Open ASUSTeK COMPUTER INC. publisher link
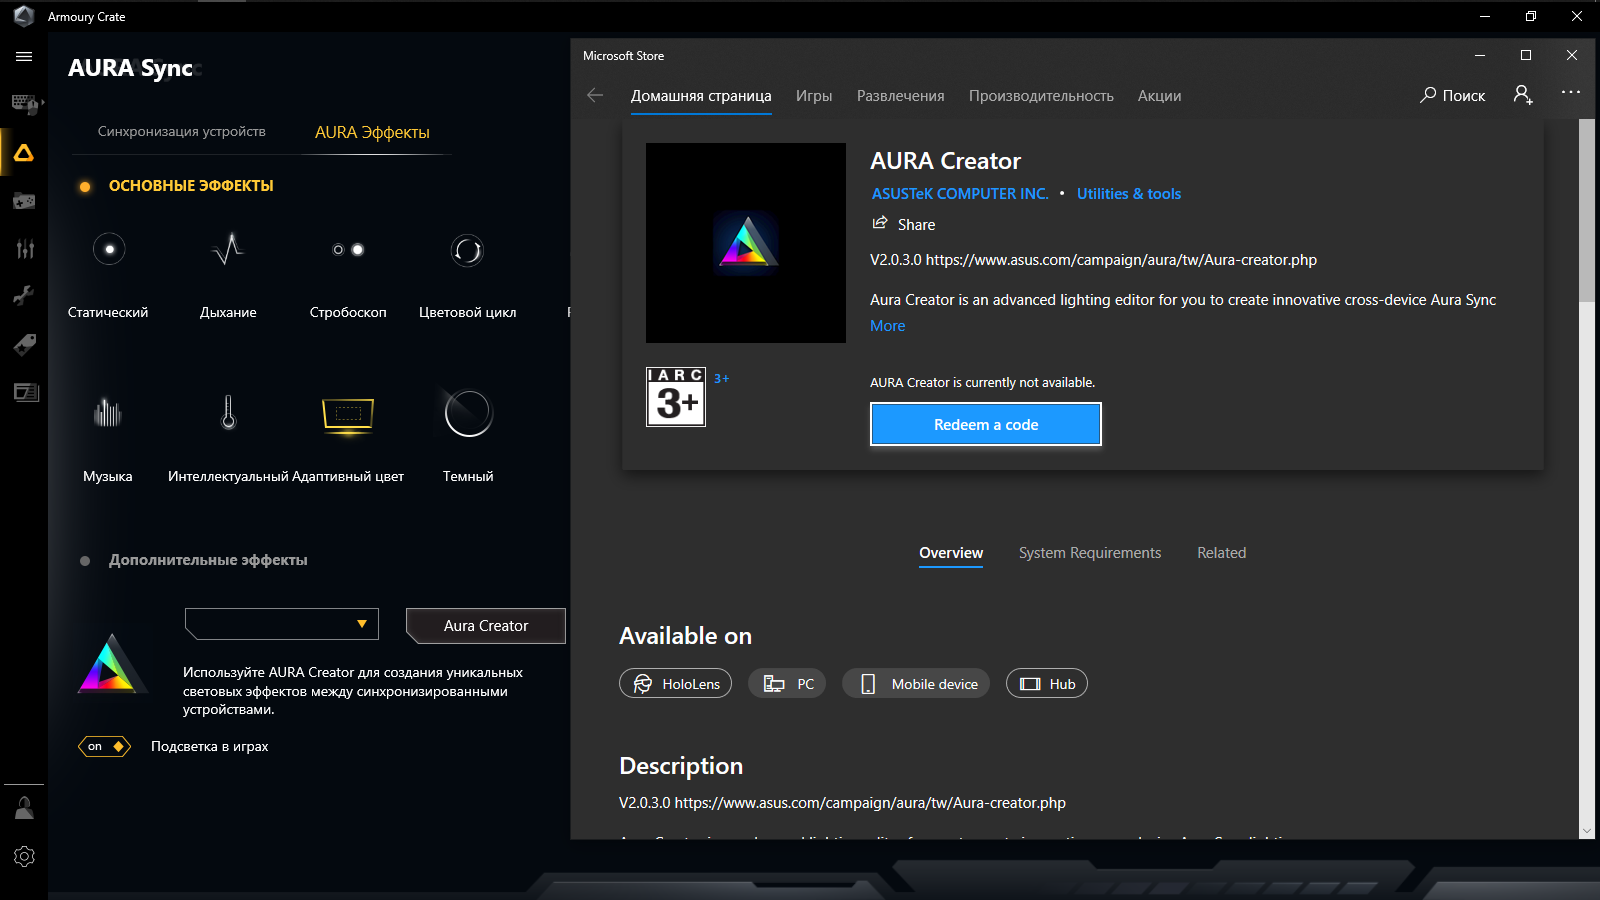The width and height of the screenshot is (1600, 900). click(x=960, y=194)
